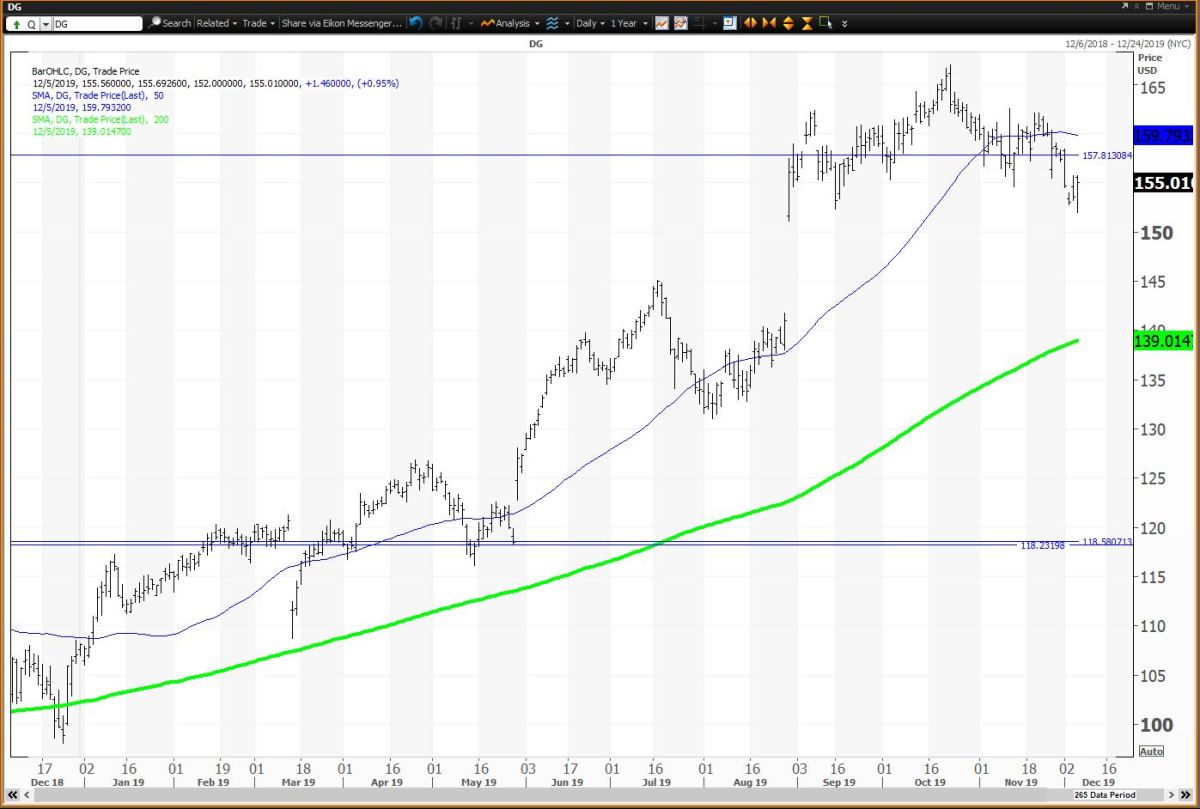The width and height of the screenshot is (1200, 809).
Task: Open the Q quote-type dropdown arrow
Action: [x=46, y=23]
